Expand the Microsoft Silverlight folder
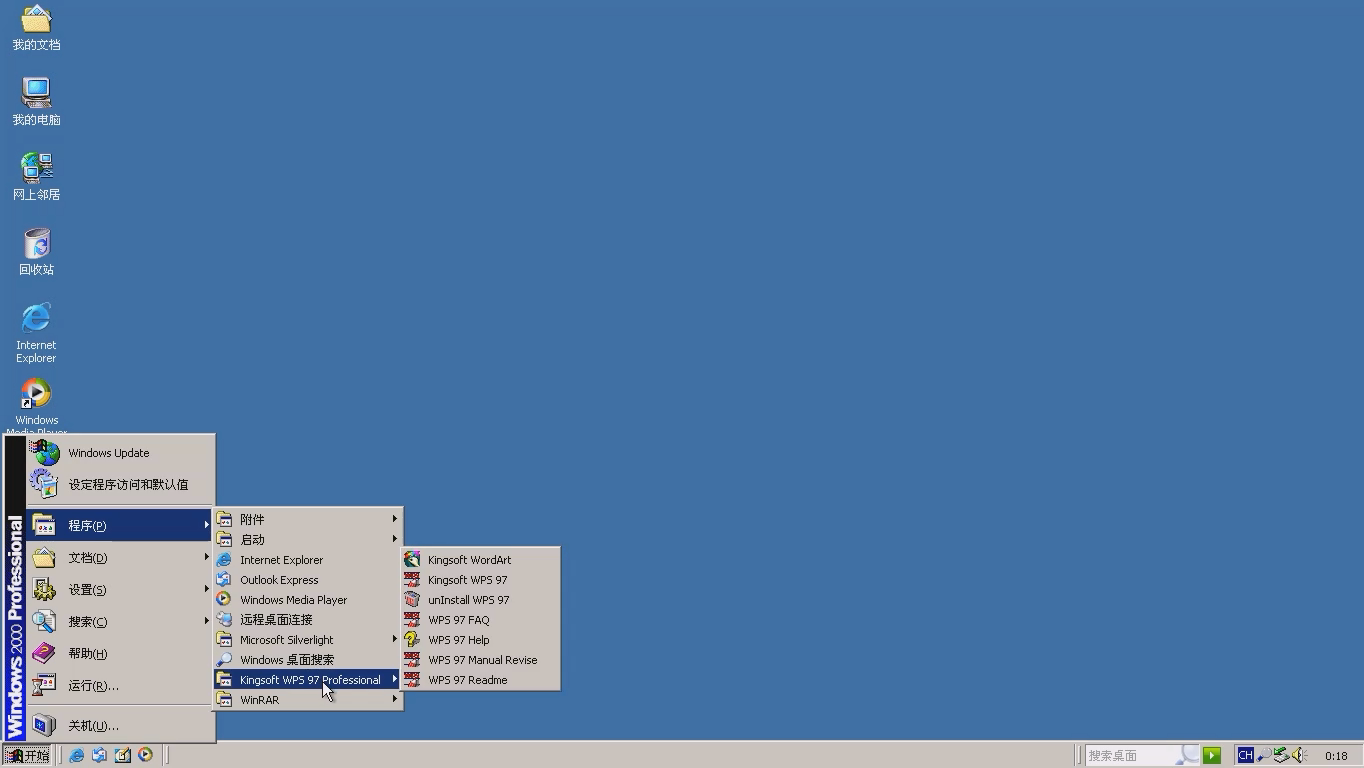1364x768 pixels. pos(308,639)
